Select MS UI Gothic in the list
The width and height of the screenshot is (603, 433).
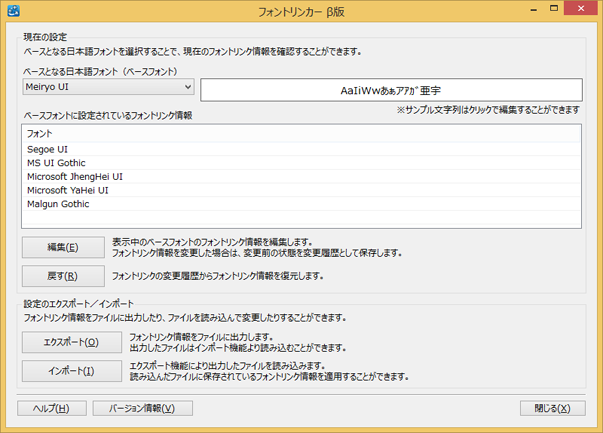pyautogui.click(x=57, y=163)
